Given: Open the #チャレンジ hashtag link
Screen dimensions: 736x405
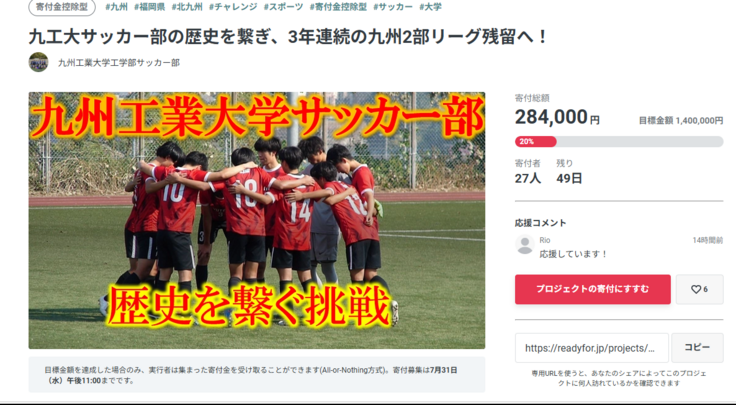Looking at the screenshot, I should 233,7.
